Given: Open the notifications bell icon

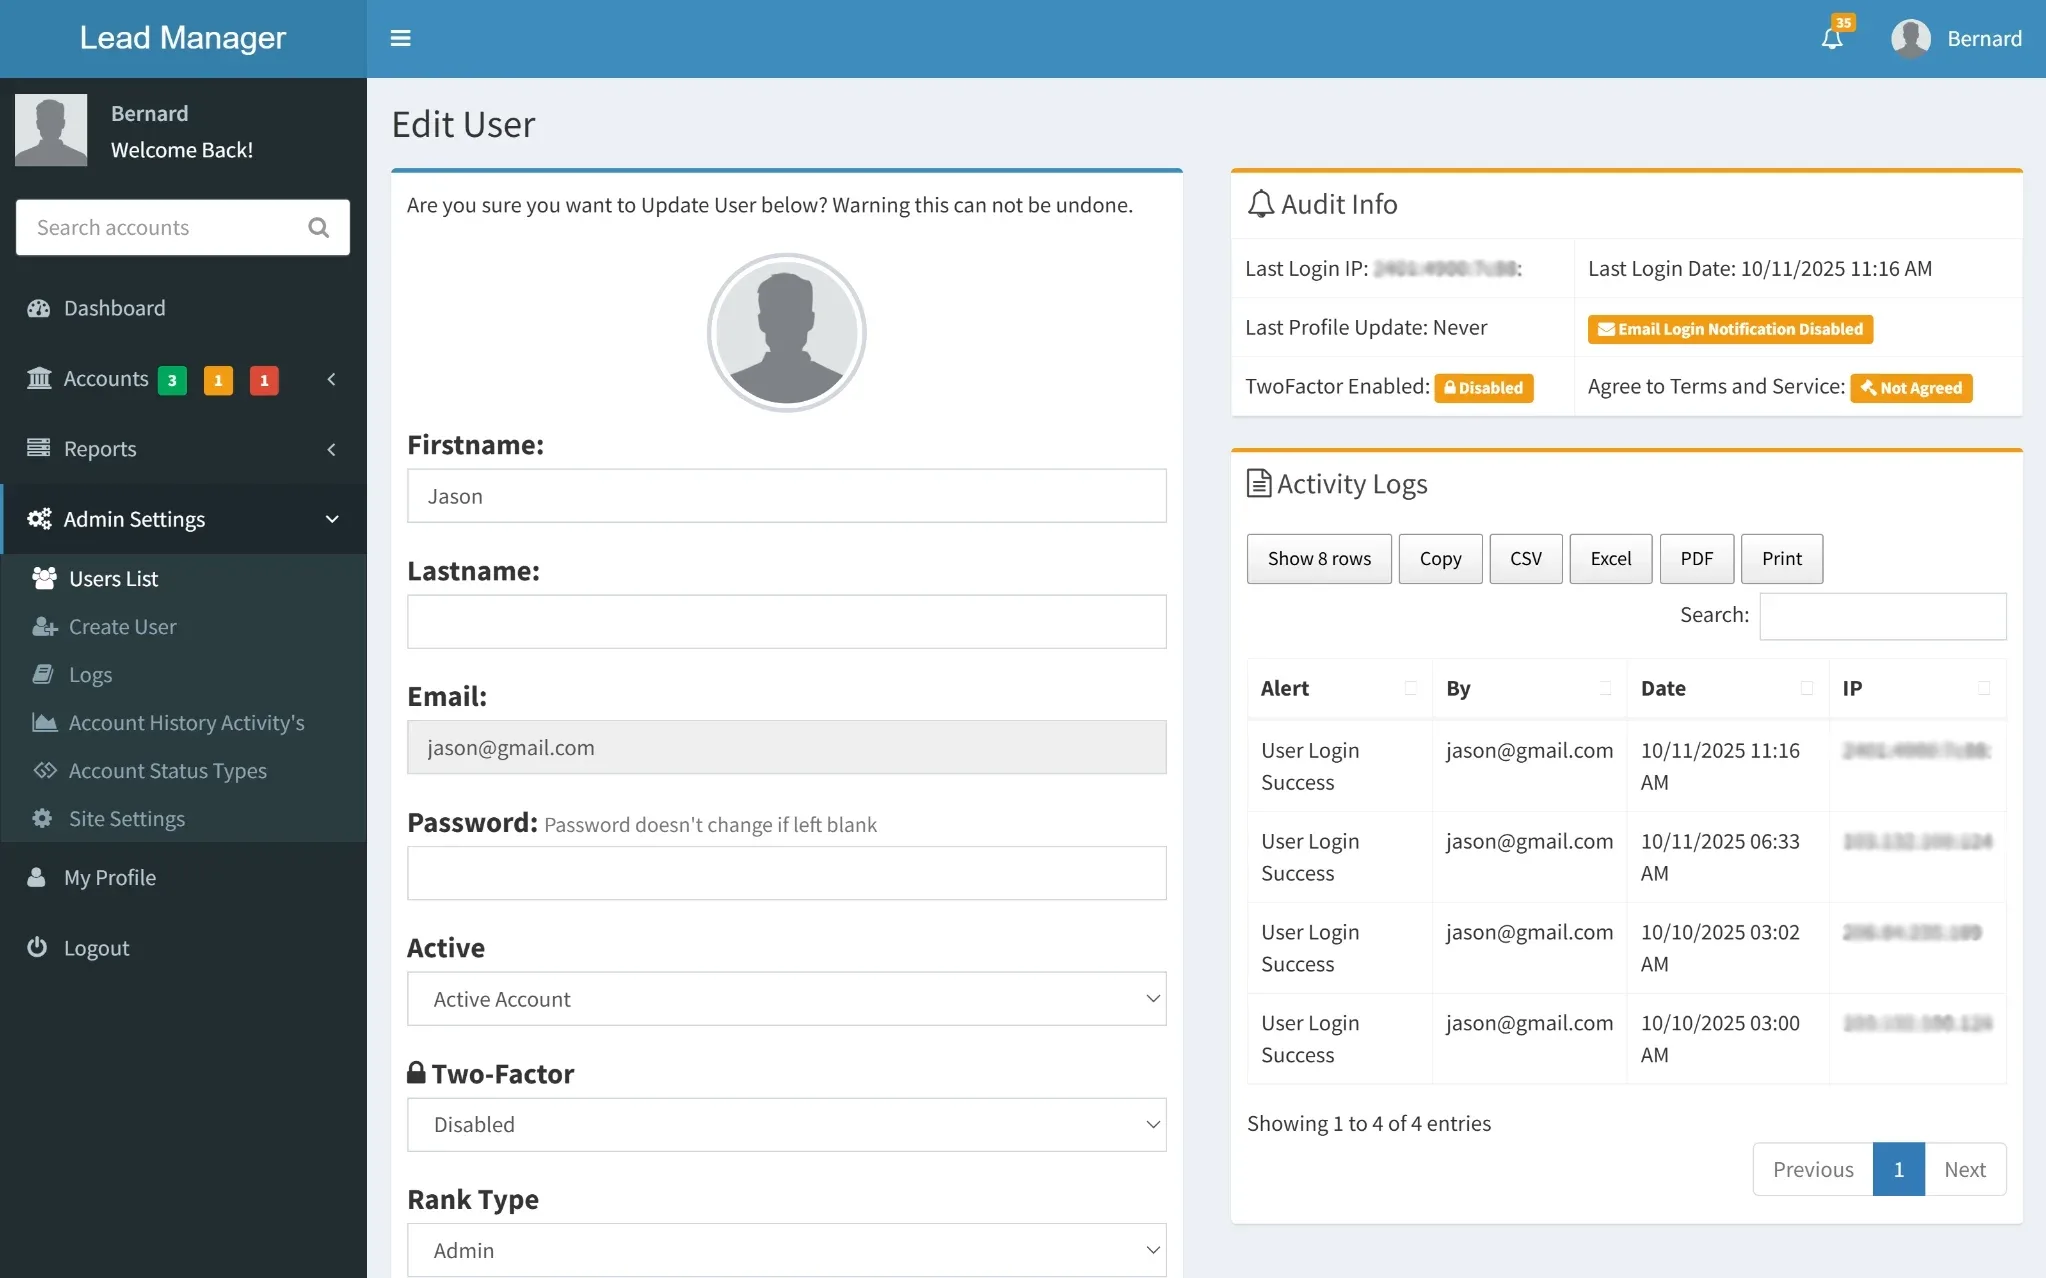Looking at the screenshot, I should [x=1832, y=38].
